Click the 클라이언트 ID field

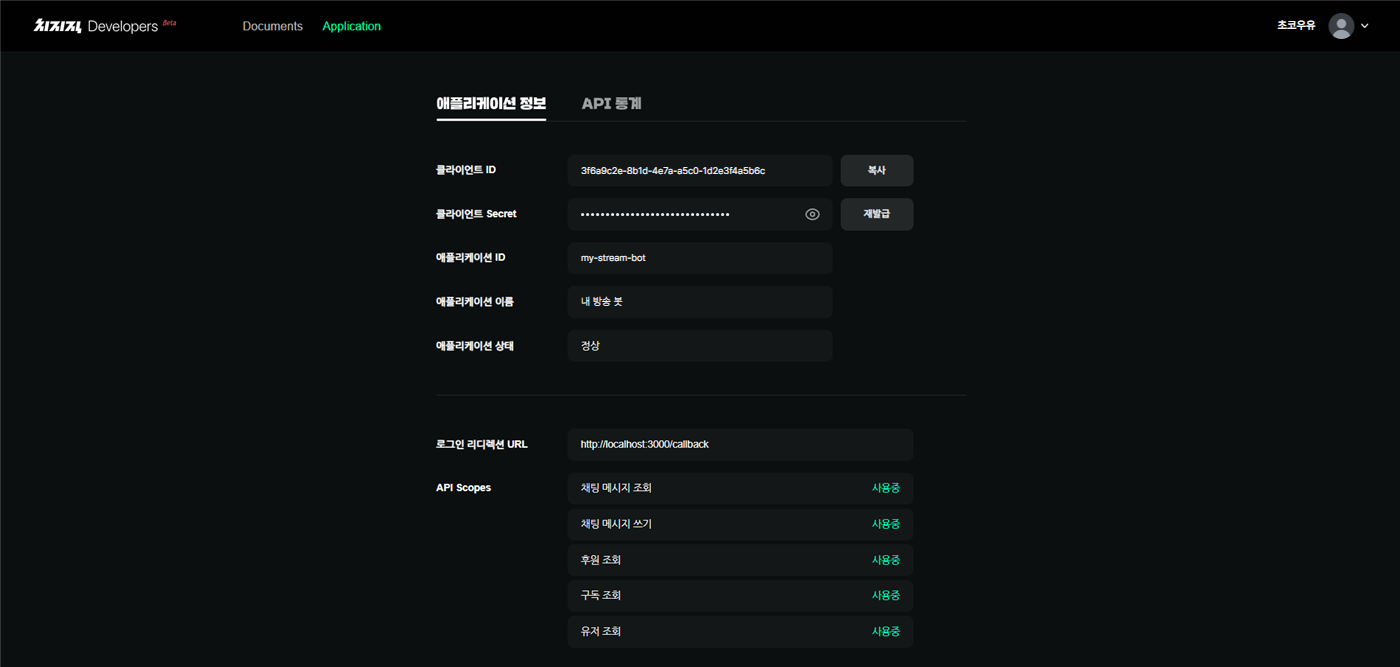coord(700,170)
